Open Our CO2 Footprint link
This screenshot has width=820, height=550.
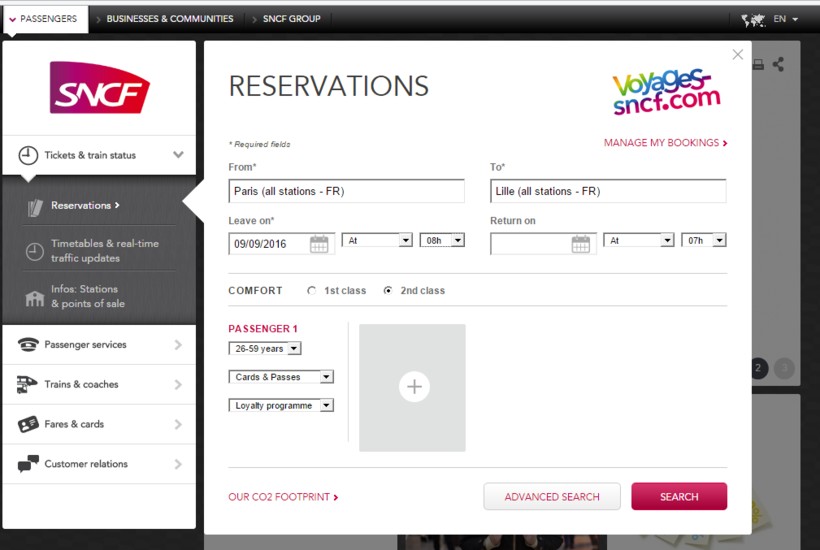(283, 497)
